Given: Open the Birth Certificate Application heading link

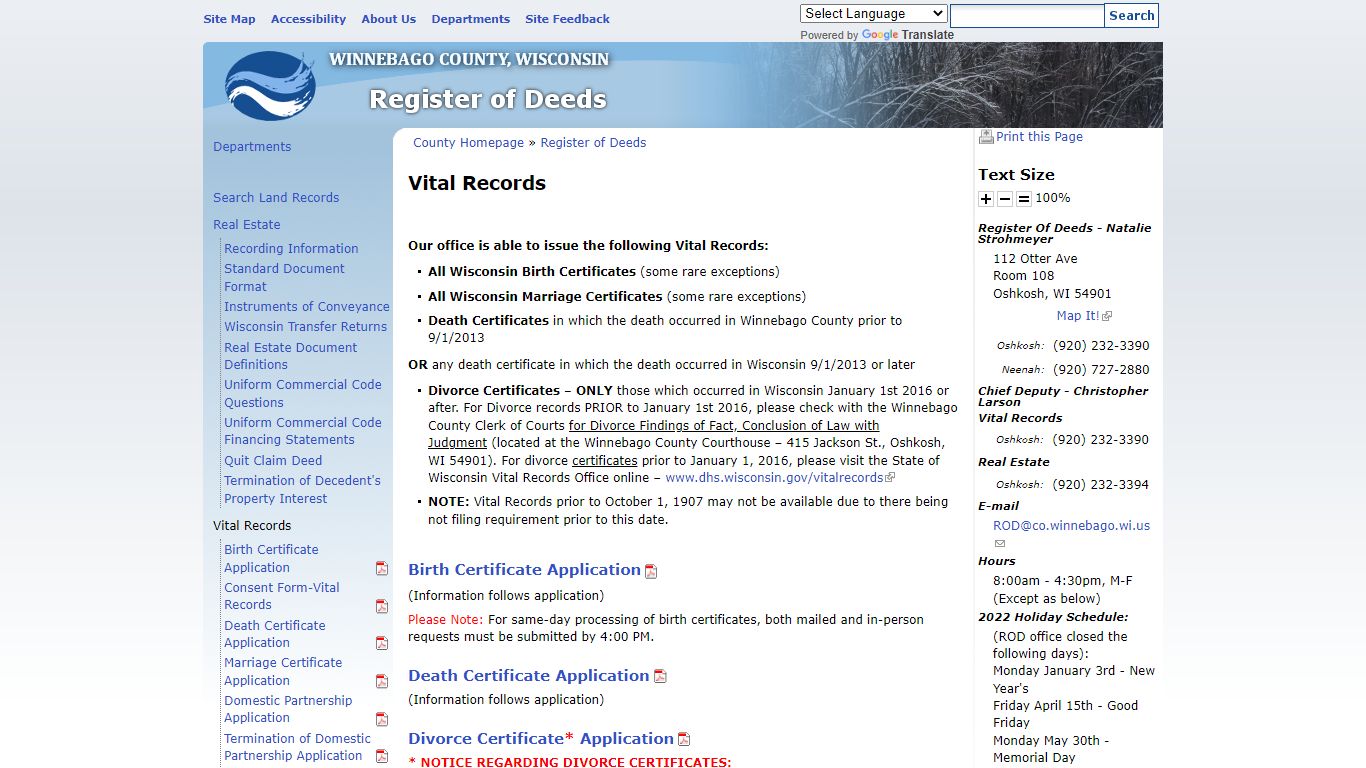Looking at the screenshot, I should 524,570.
